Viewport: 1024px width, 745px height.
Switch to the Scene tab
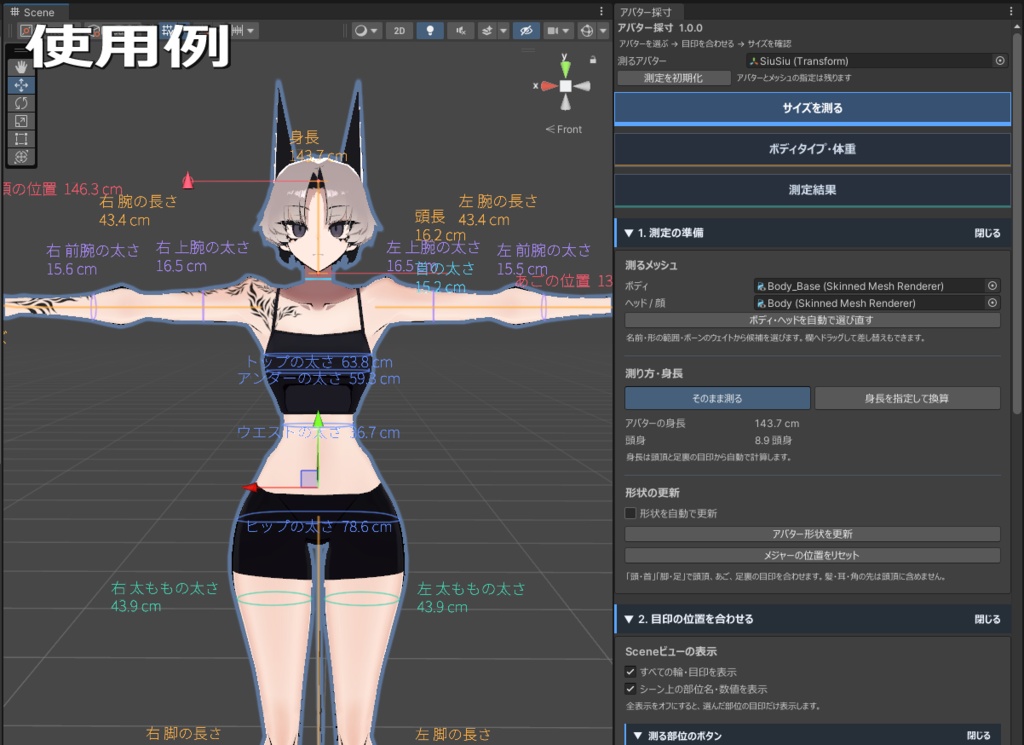pyautogui.click(x=33, y=12)
